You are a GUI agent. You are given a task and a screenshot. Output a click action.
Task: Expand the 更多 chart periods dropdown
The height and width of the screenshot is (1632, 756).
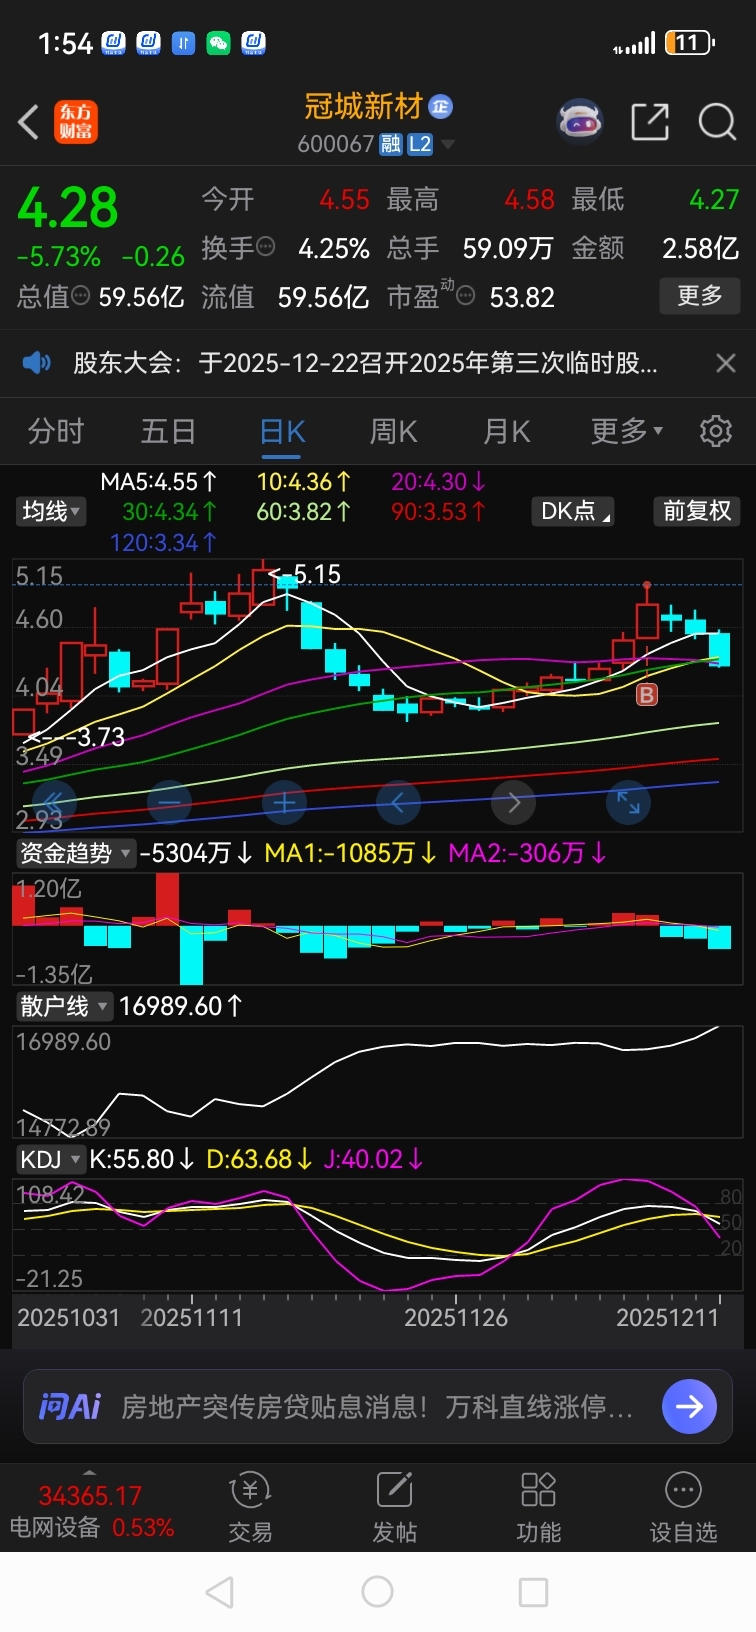(x=627, y=431)
